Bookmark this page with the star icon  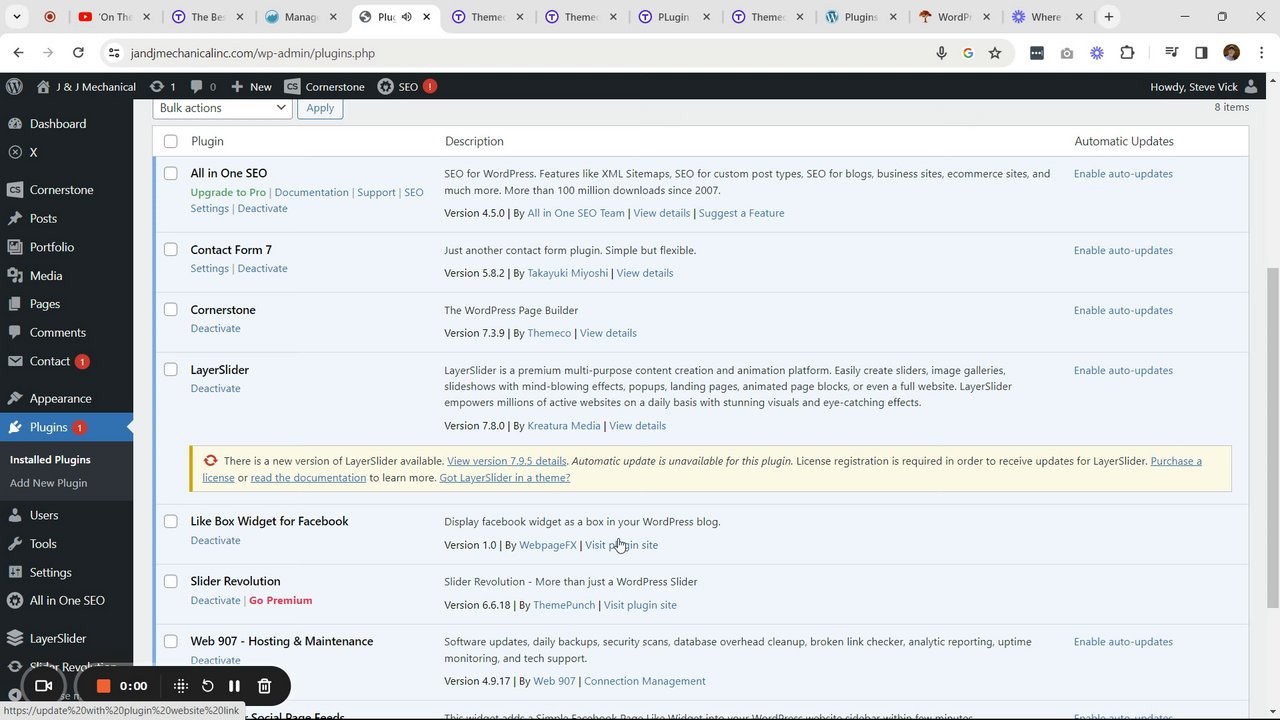pos(995,53)
